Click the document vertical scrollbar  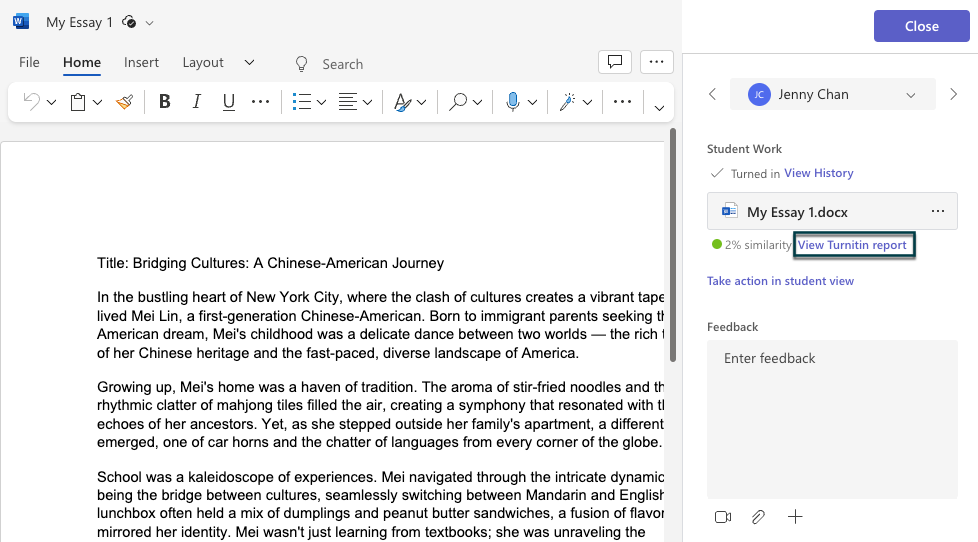pos(673,245)
